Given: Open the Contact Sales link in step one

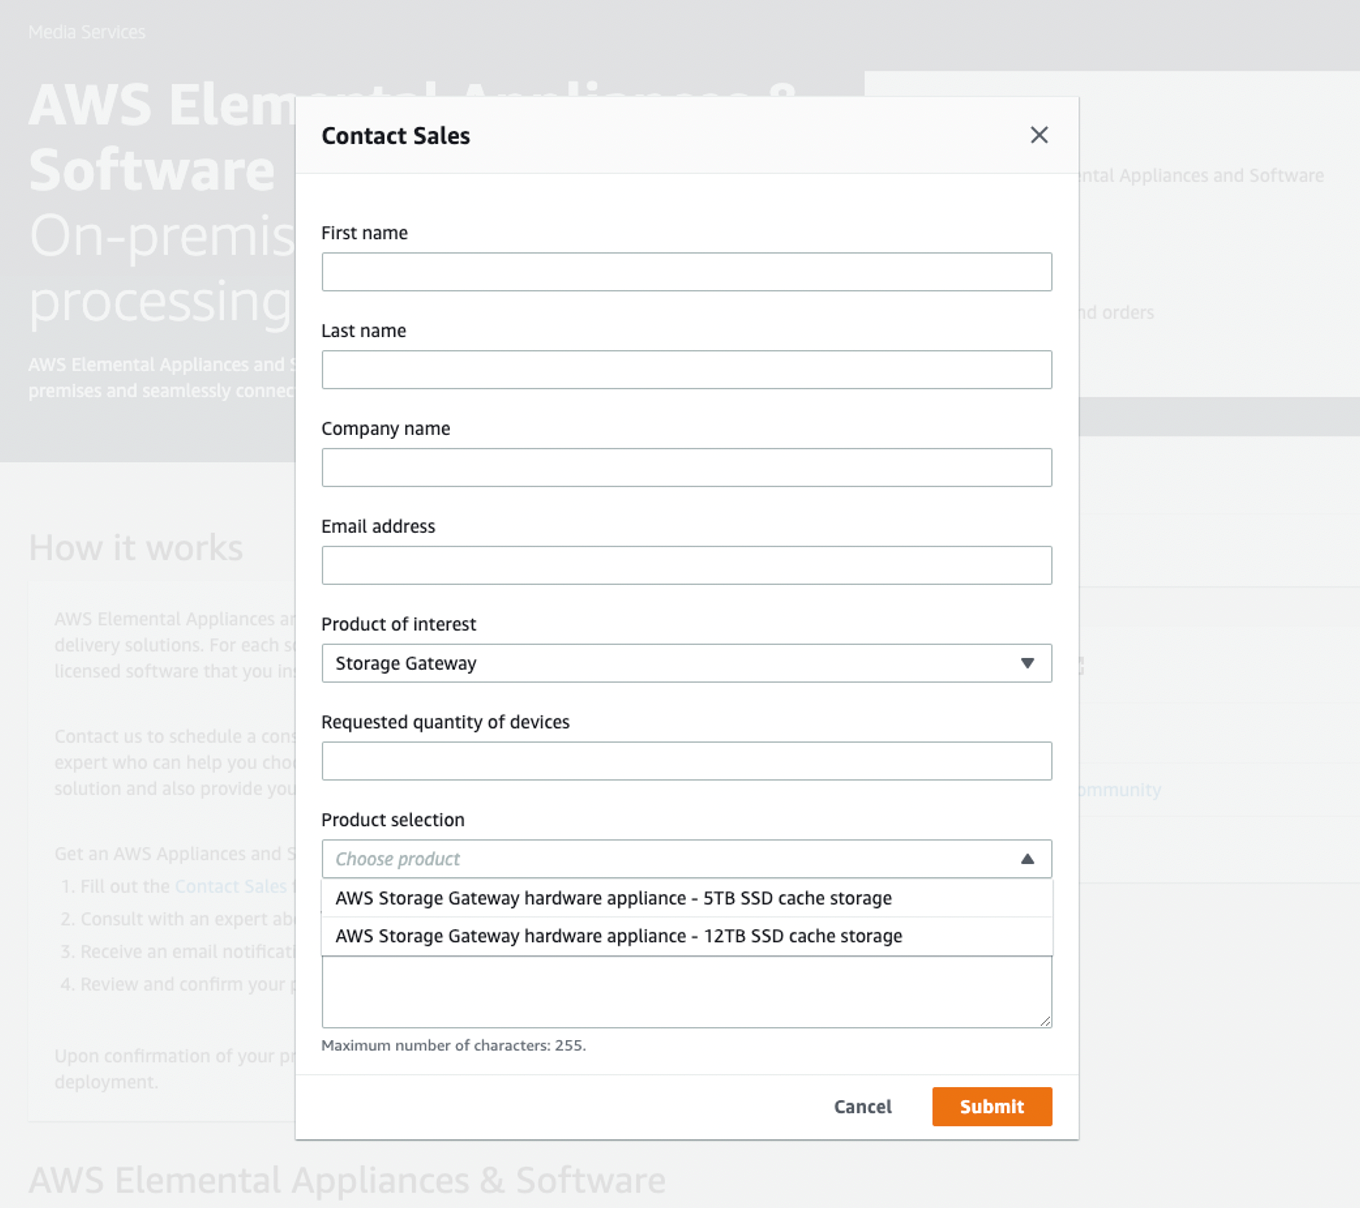Looking at the screenshot, I should click(232, 886).
